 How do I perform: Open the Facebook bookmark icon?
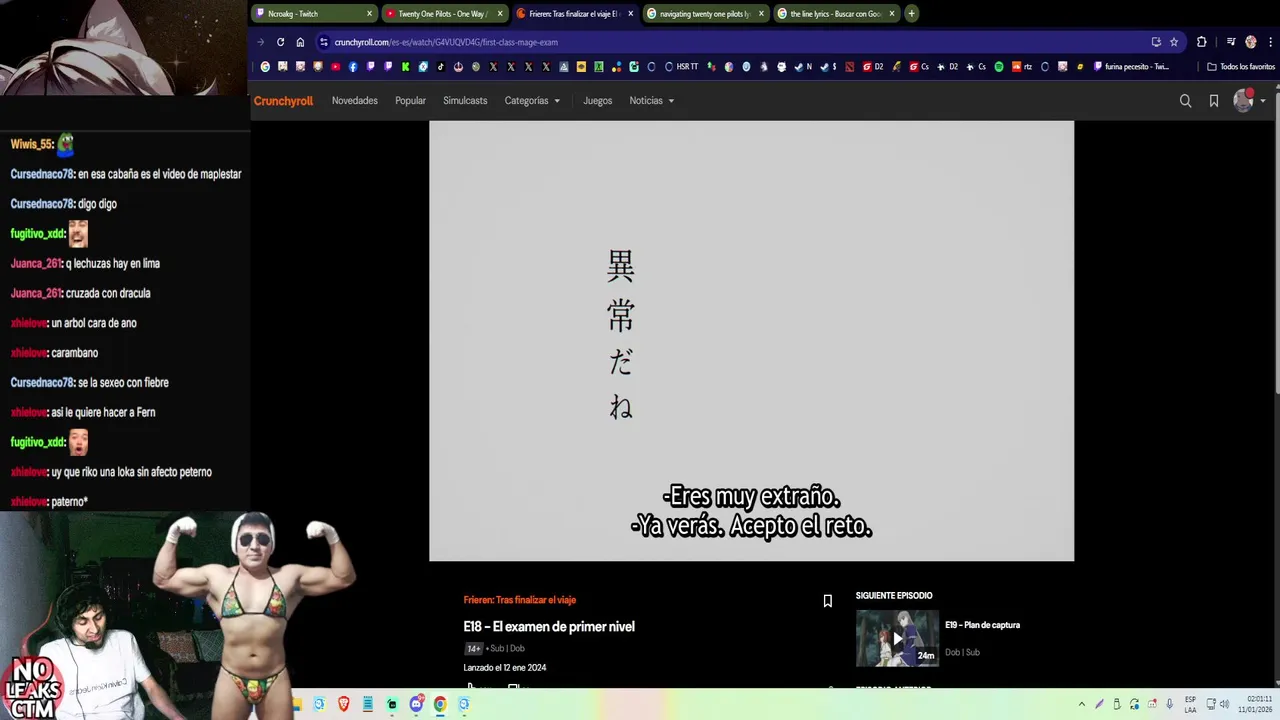point(353,67)
